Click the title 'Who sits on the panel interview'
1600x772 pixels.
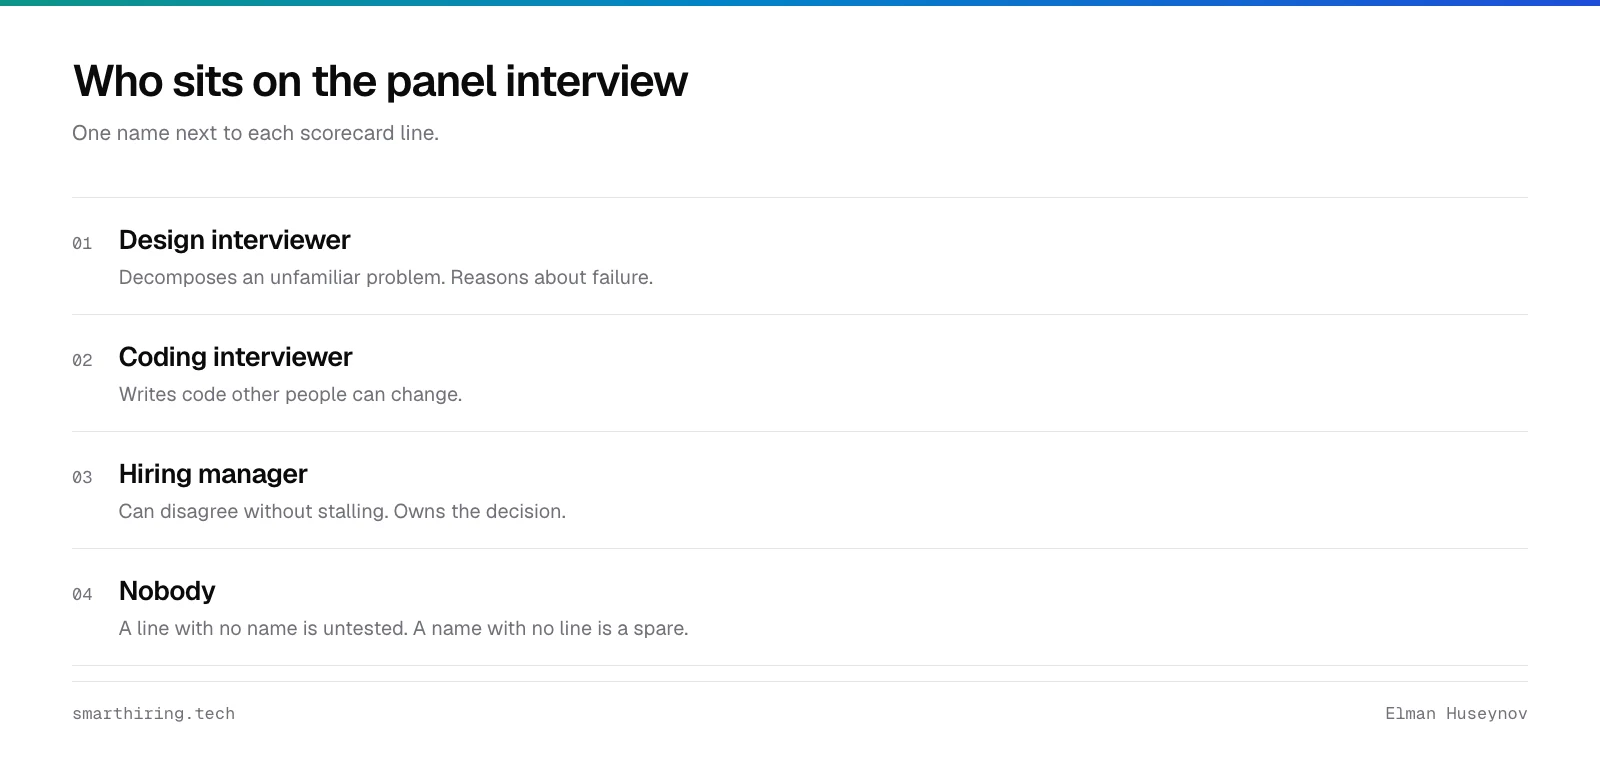[x=380, y=81]
